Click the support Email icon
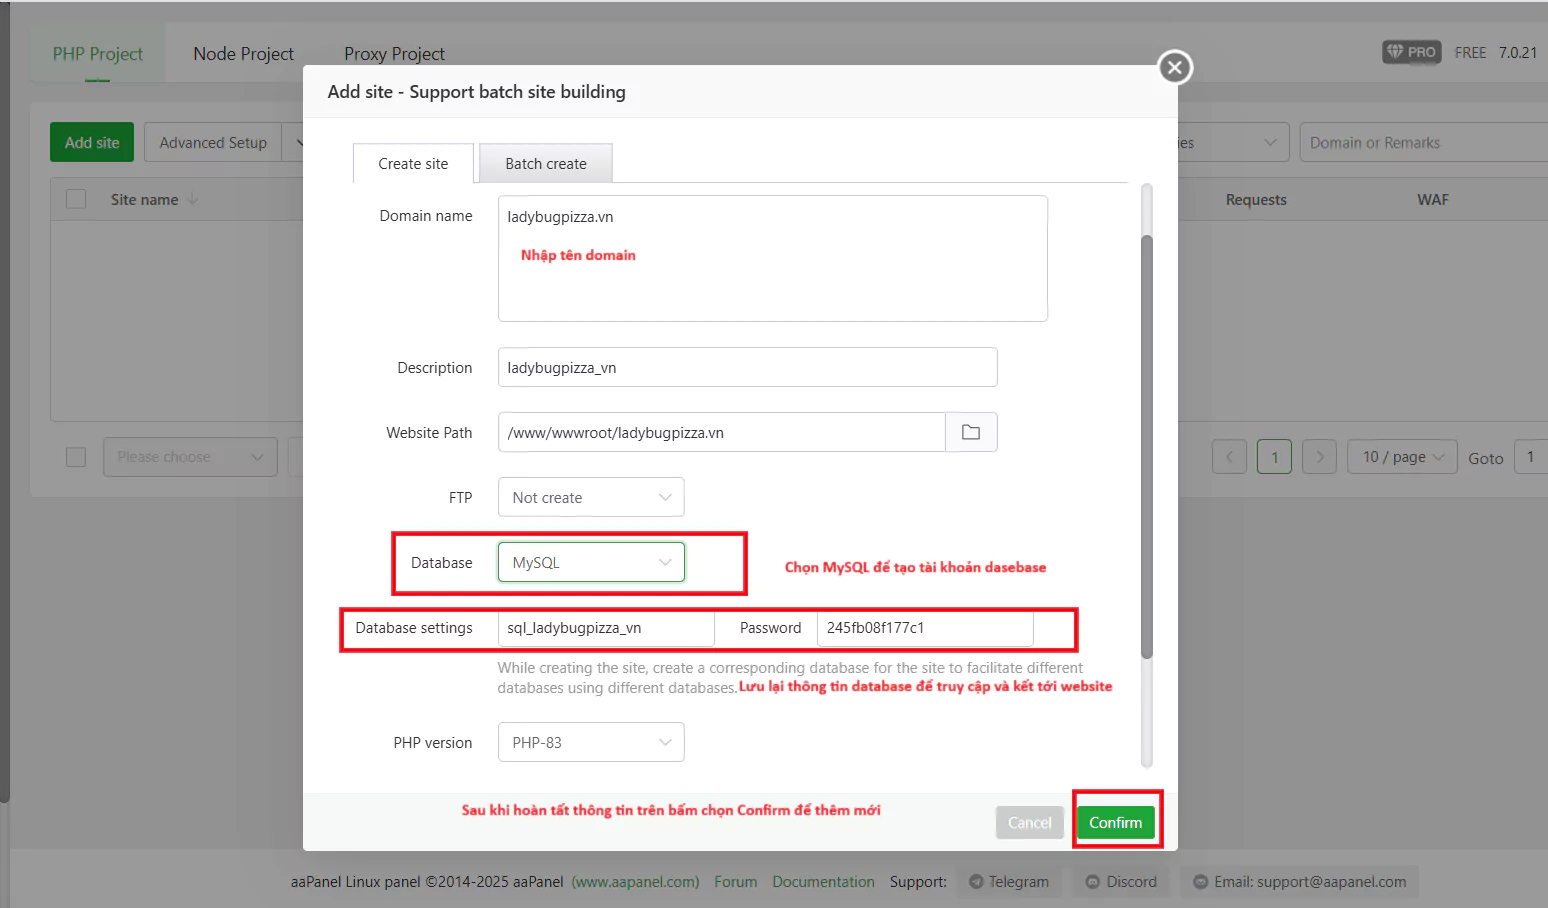The image size is (1548, 908). tap(1201, 881)
